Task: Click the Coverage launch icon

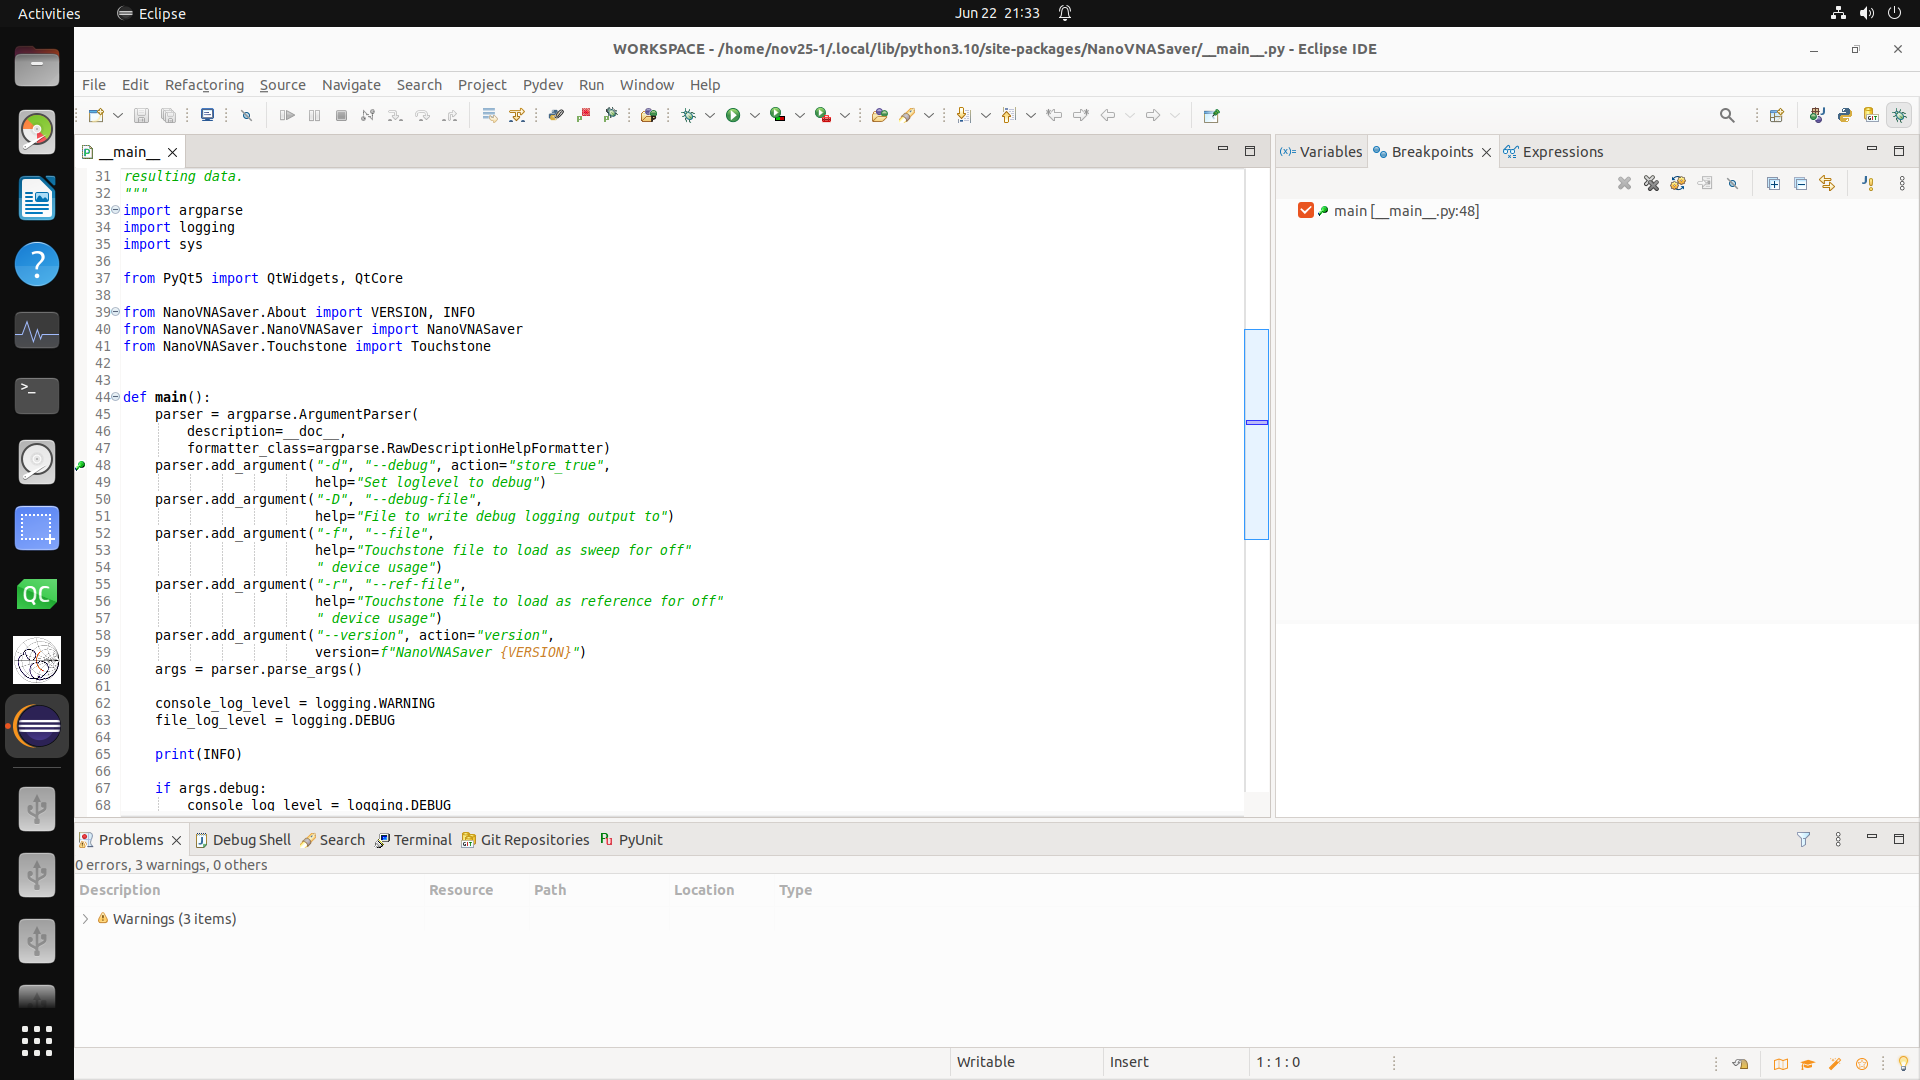Action: 778,116
